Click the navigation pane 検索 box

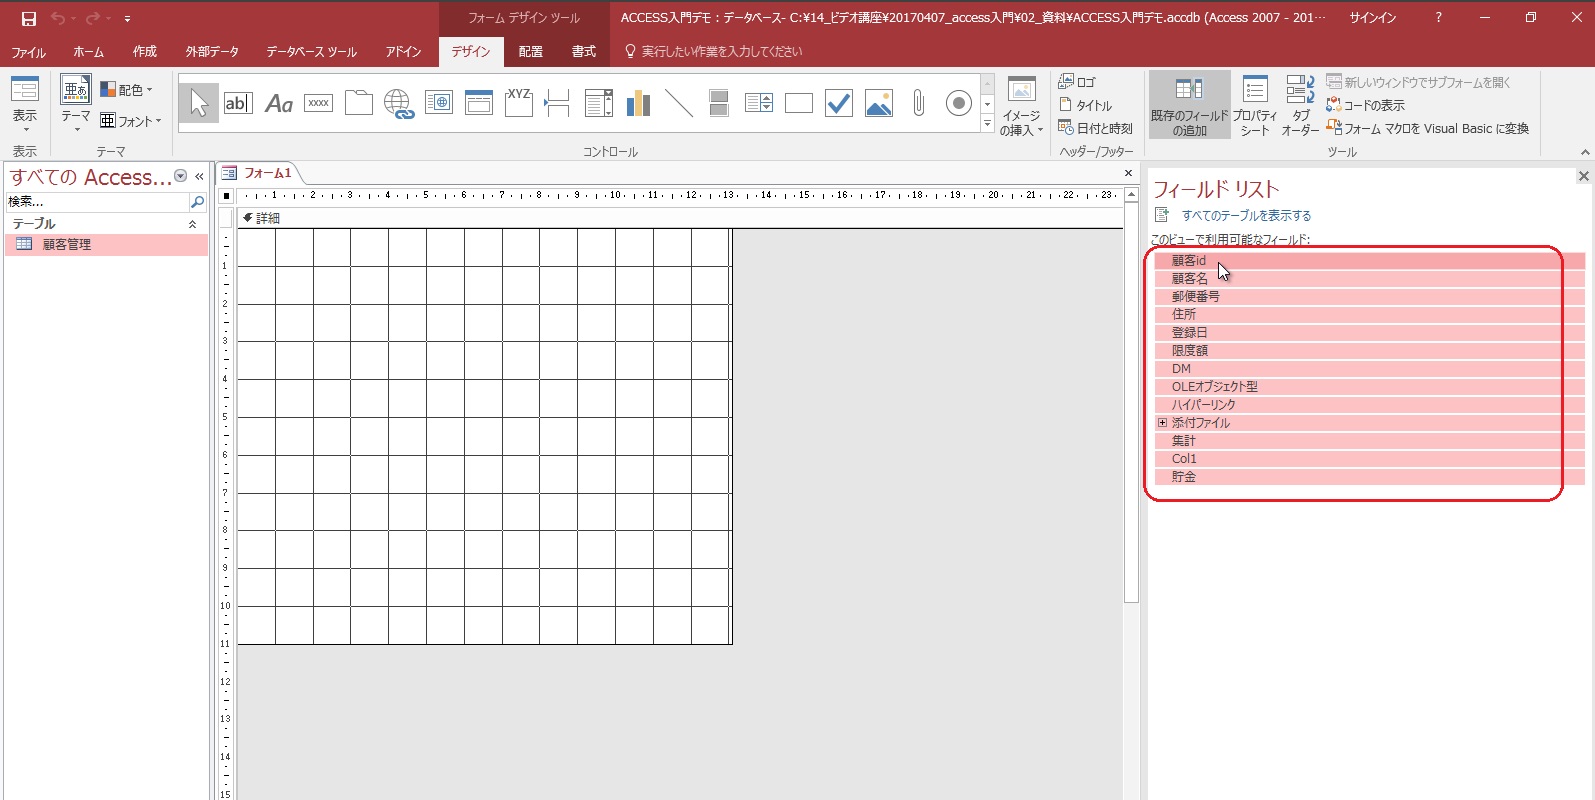point(97,202)
